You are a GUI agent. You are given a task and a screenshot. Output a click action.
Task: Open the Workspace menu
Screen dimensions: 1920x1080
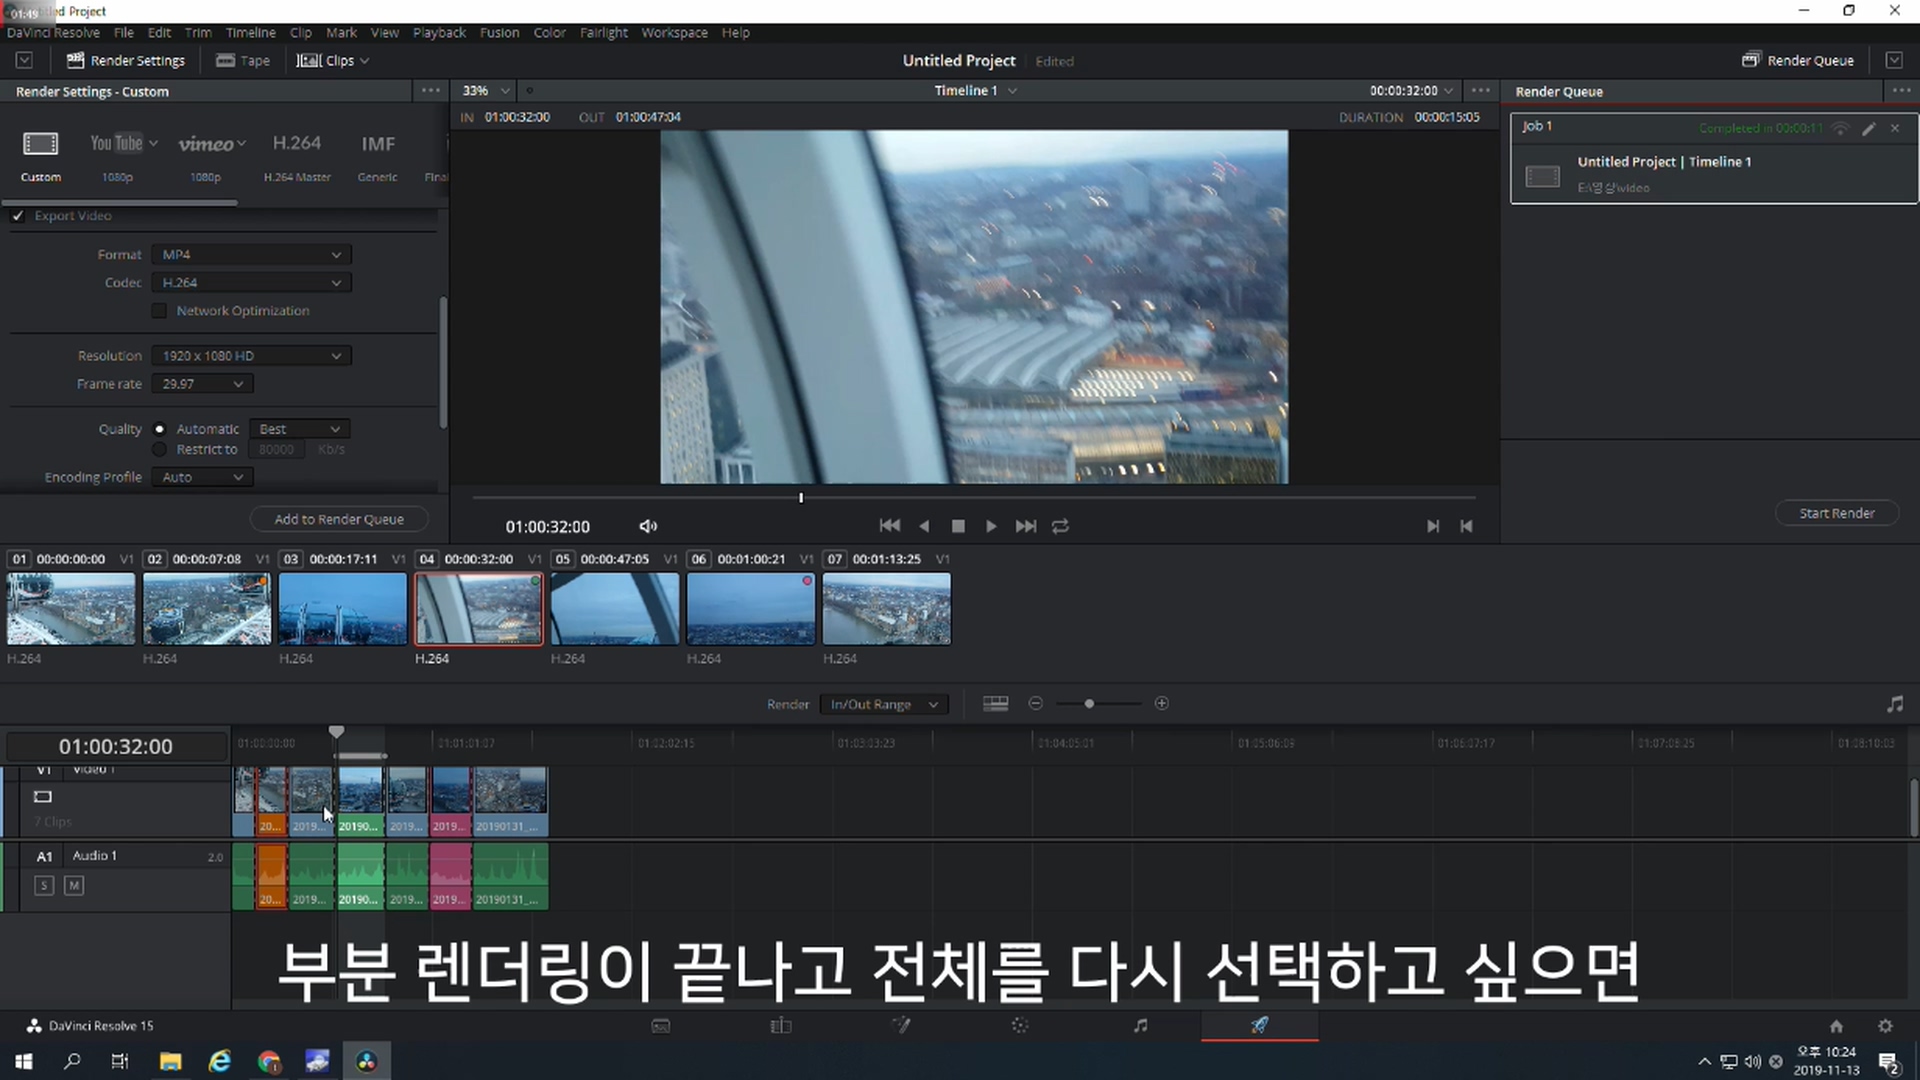pos(674,32)
